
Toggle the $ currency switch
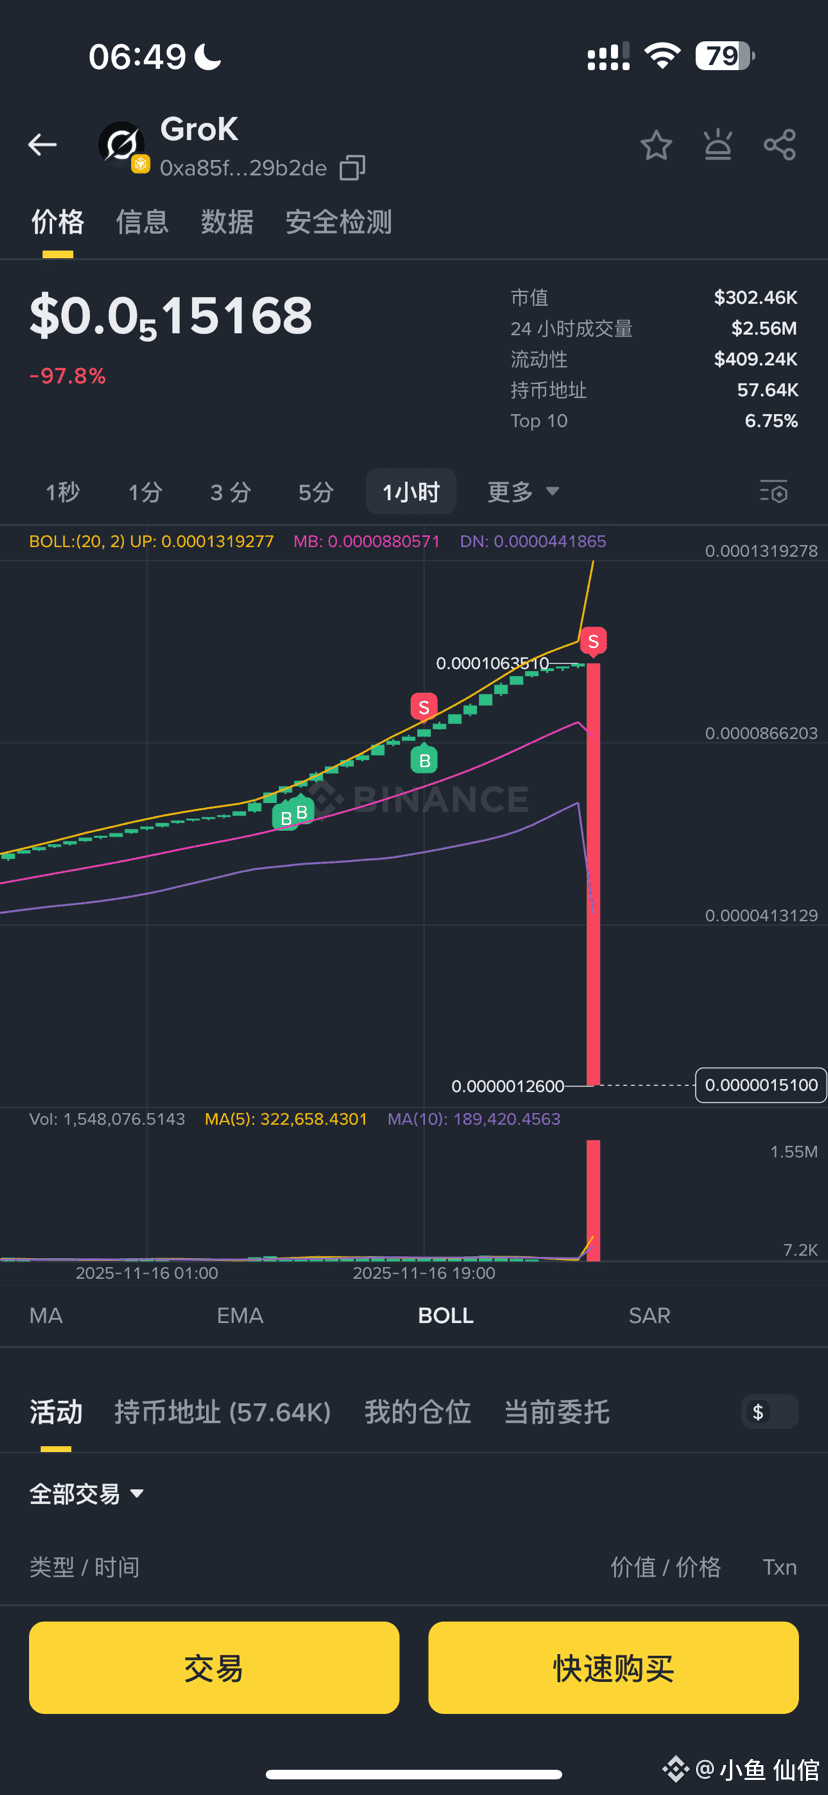pyautogui.click(x=770, y=1412)
